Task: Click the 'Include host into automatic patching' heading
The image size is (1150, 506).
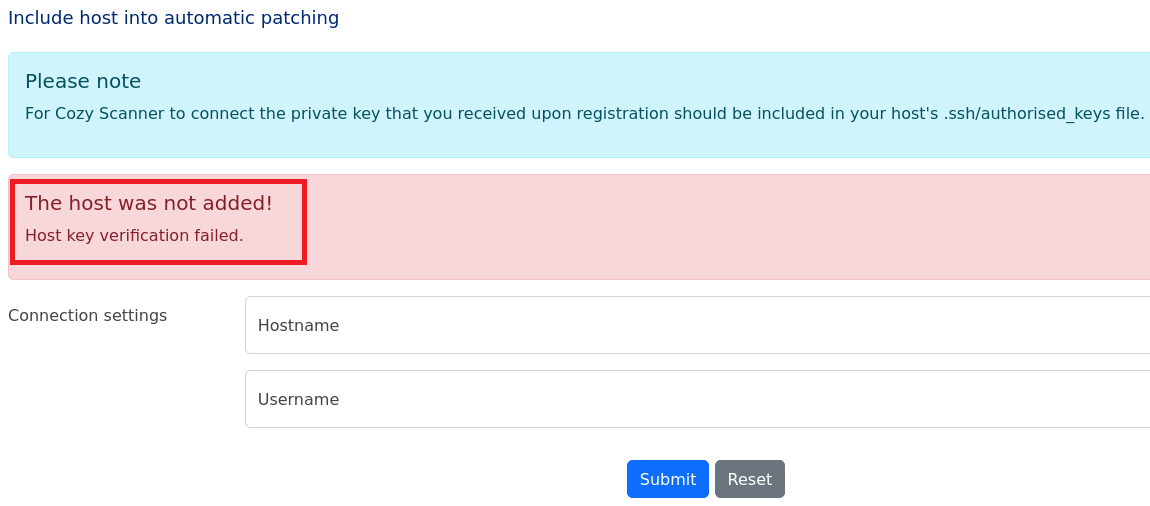Action: [x=173, y=18]
